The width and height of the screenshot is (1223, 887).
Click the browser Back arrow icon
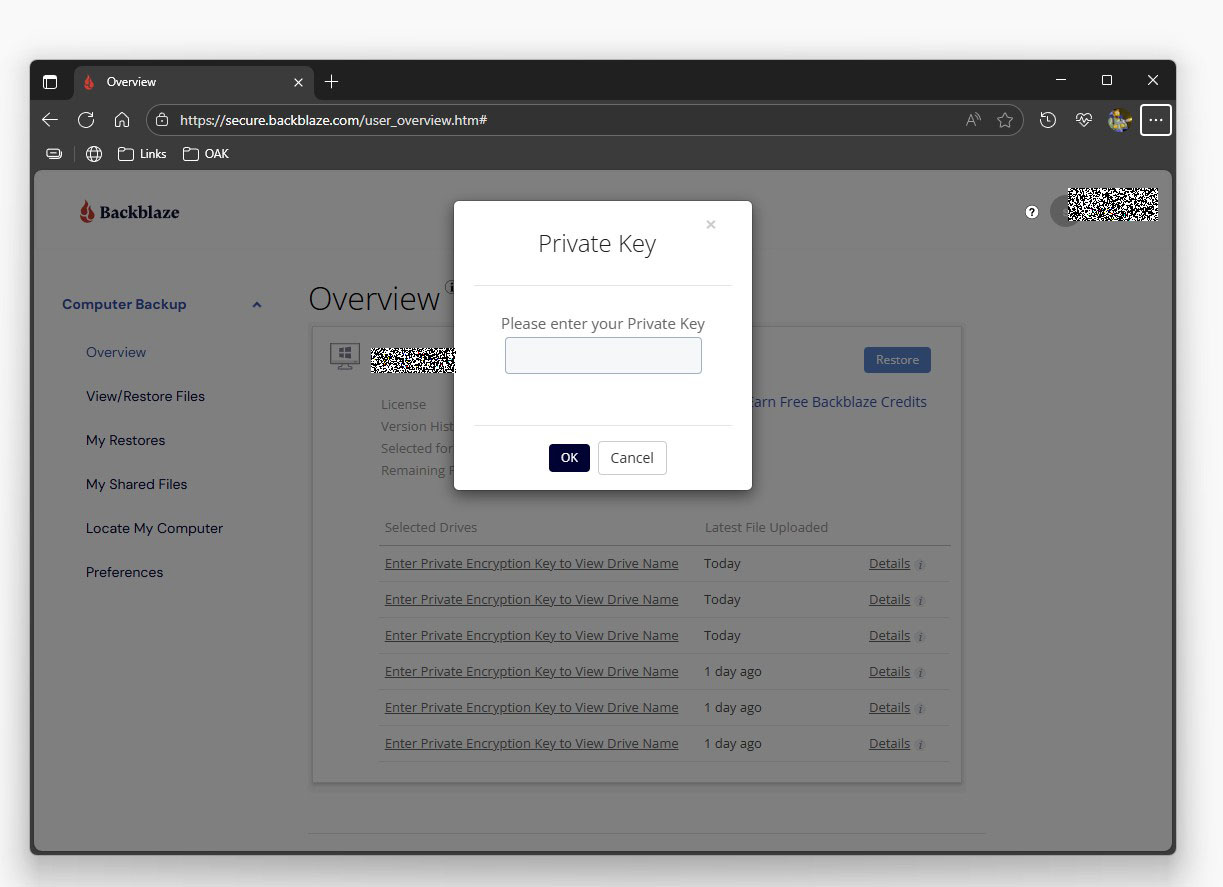(50, 120)
